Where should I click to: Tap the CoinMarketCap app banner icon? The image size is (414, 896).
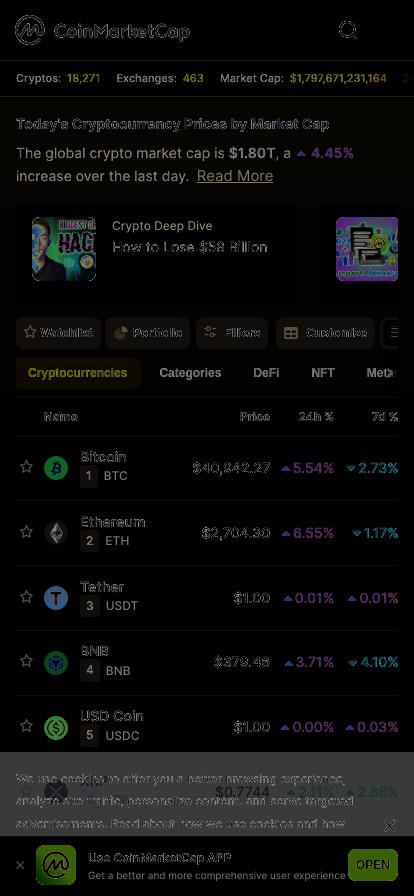pyautogui.click(x=56, y=865)
